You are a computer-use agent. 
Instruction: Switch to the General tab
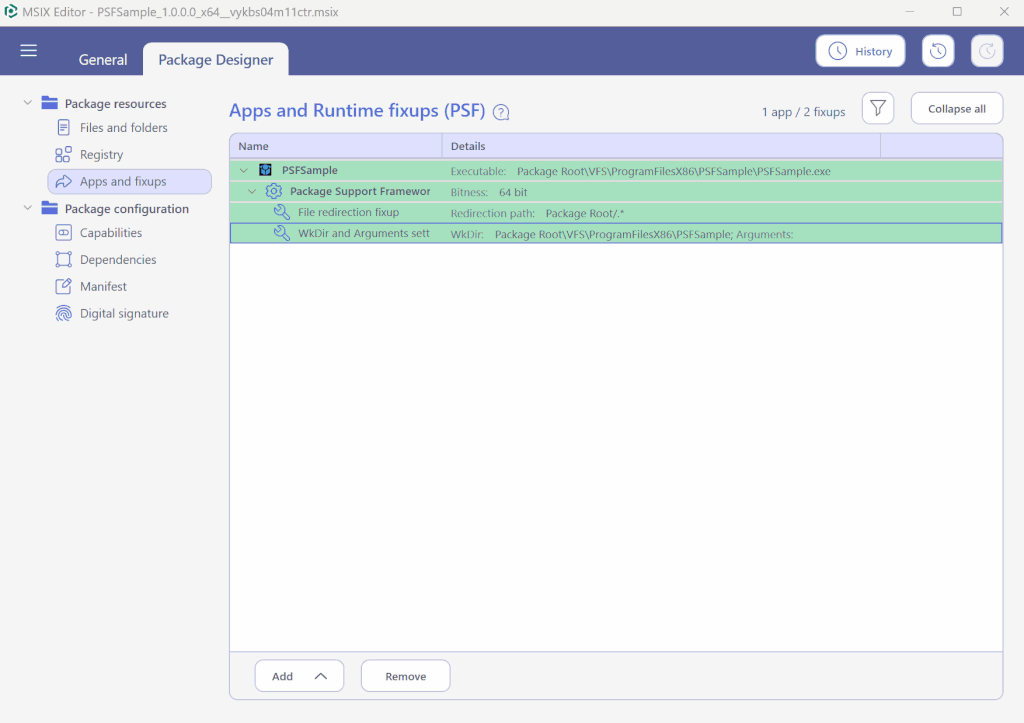coord(103,59)
